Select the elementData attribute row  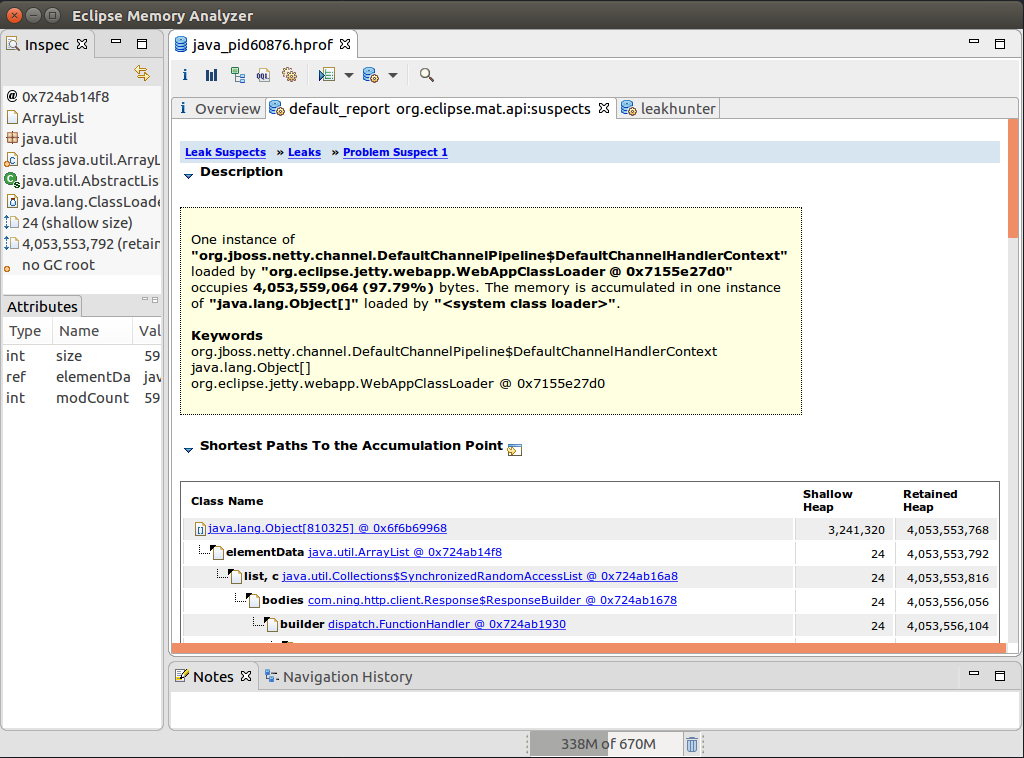click(82, 377)
